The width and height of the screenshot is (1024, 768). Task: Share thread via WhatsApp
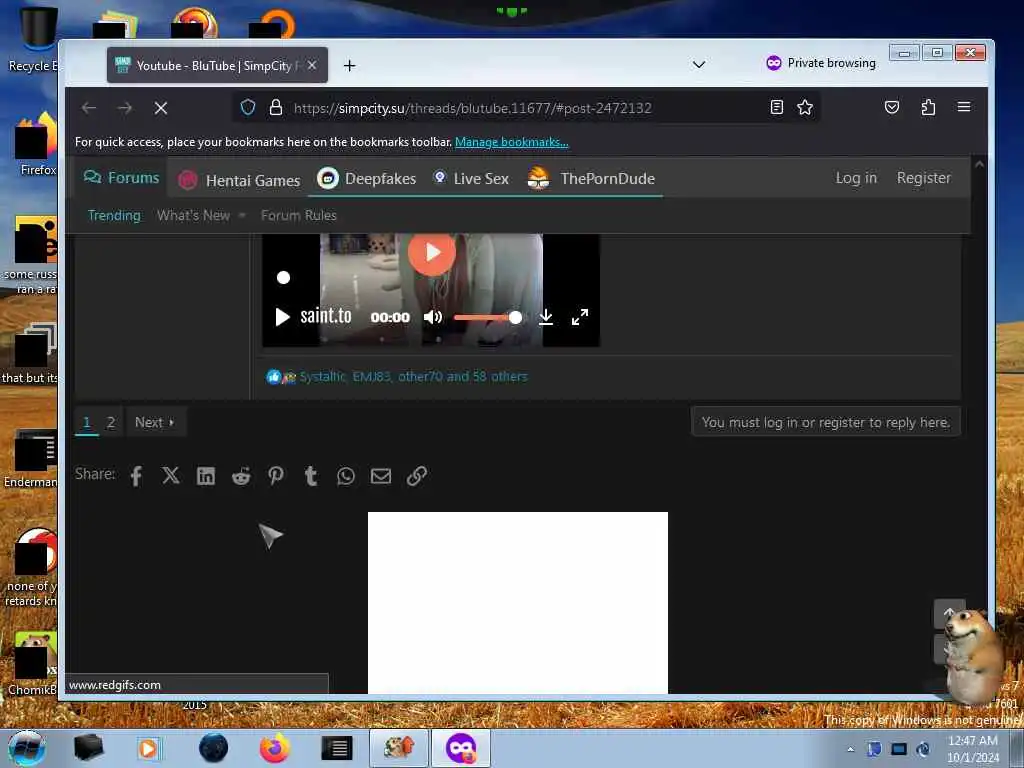[x=345, y=476]
